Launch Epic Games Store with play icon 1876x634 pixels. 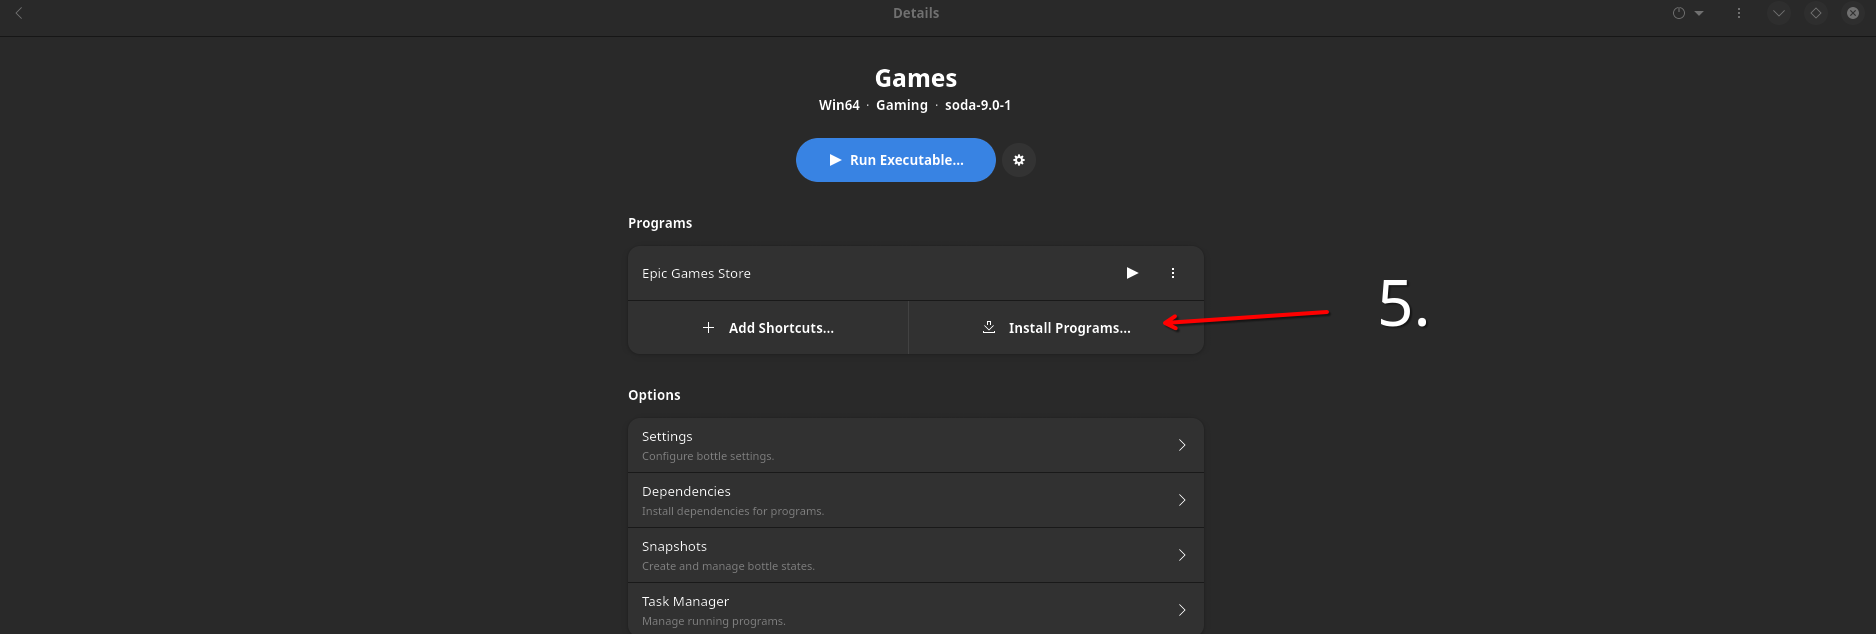tap(1132, 273)
